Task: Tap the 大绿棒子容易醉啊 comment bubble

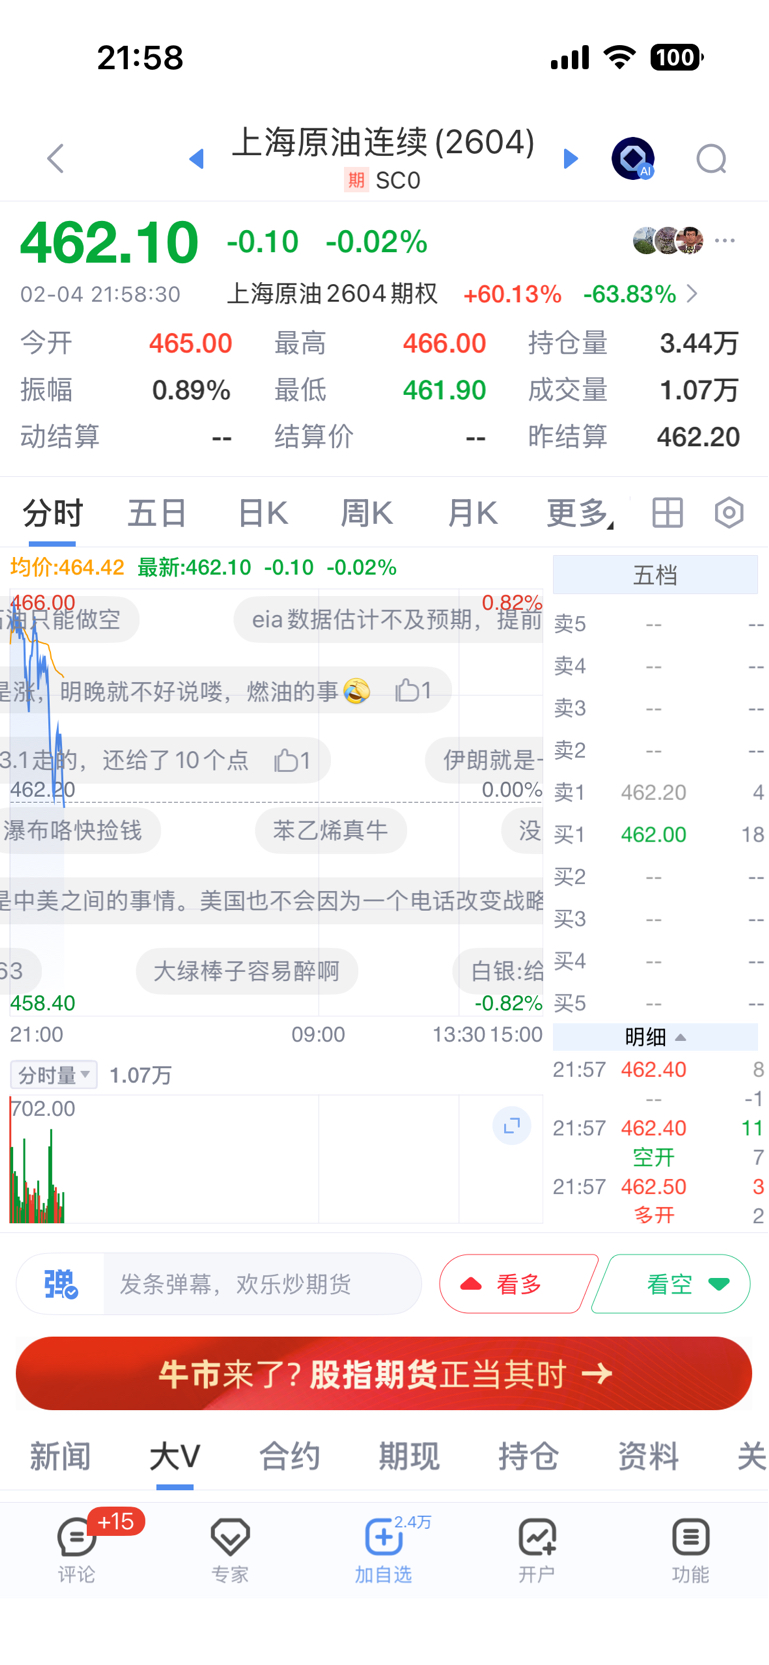Action: point(246,971)
